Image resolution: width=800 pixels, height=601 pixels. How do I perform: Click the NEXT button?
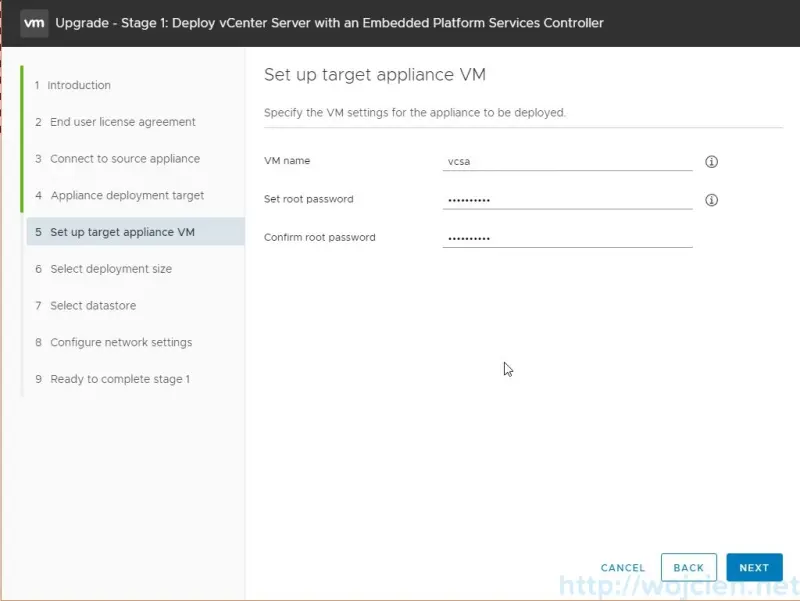coord(754,567)
